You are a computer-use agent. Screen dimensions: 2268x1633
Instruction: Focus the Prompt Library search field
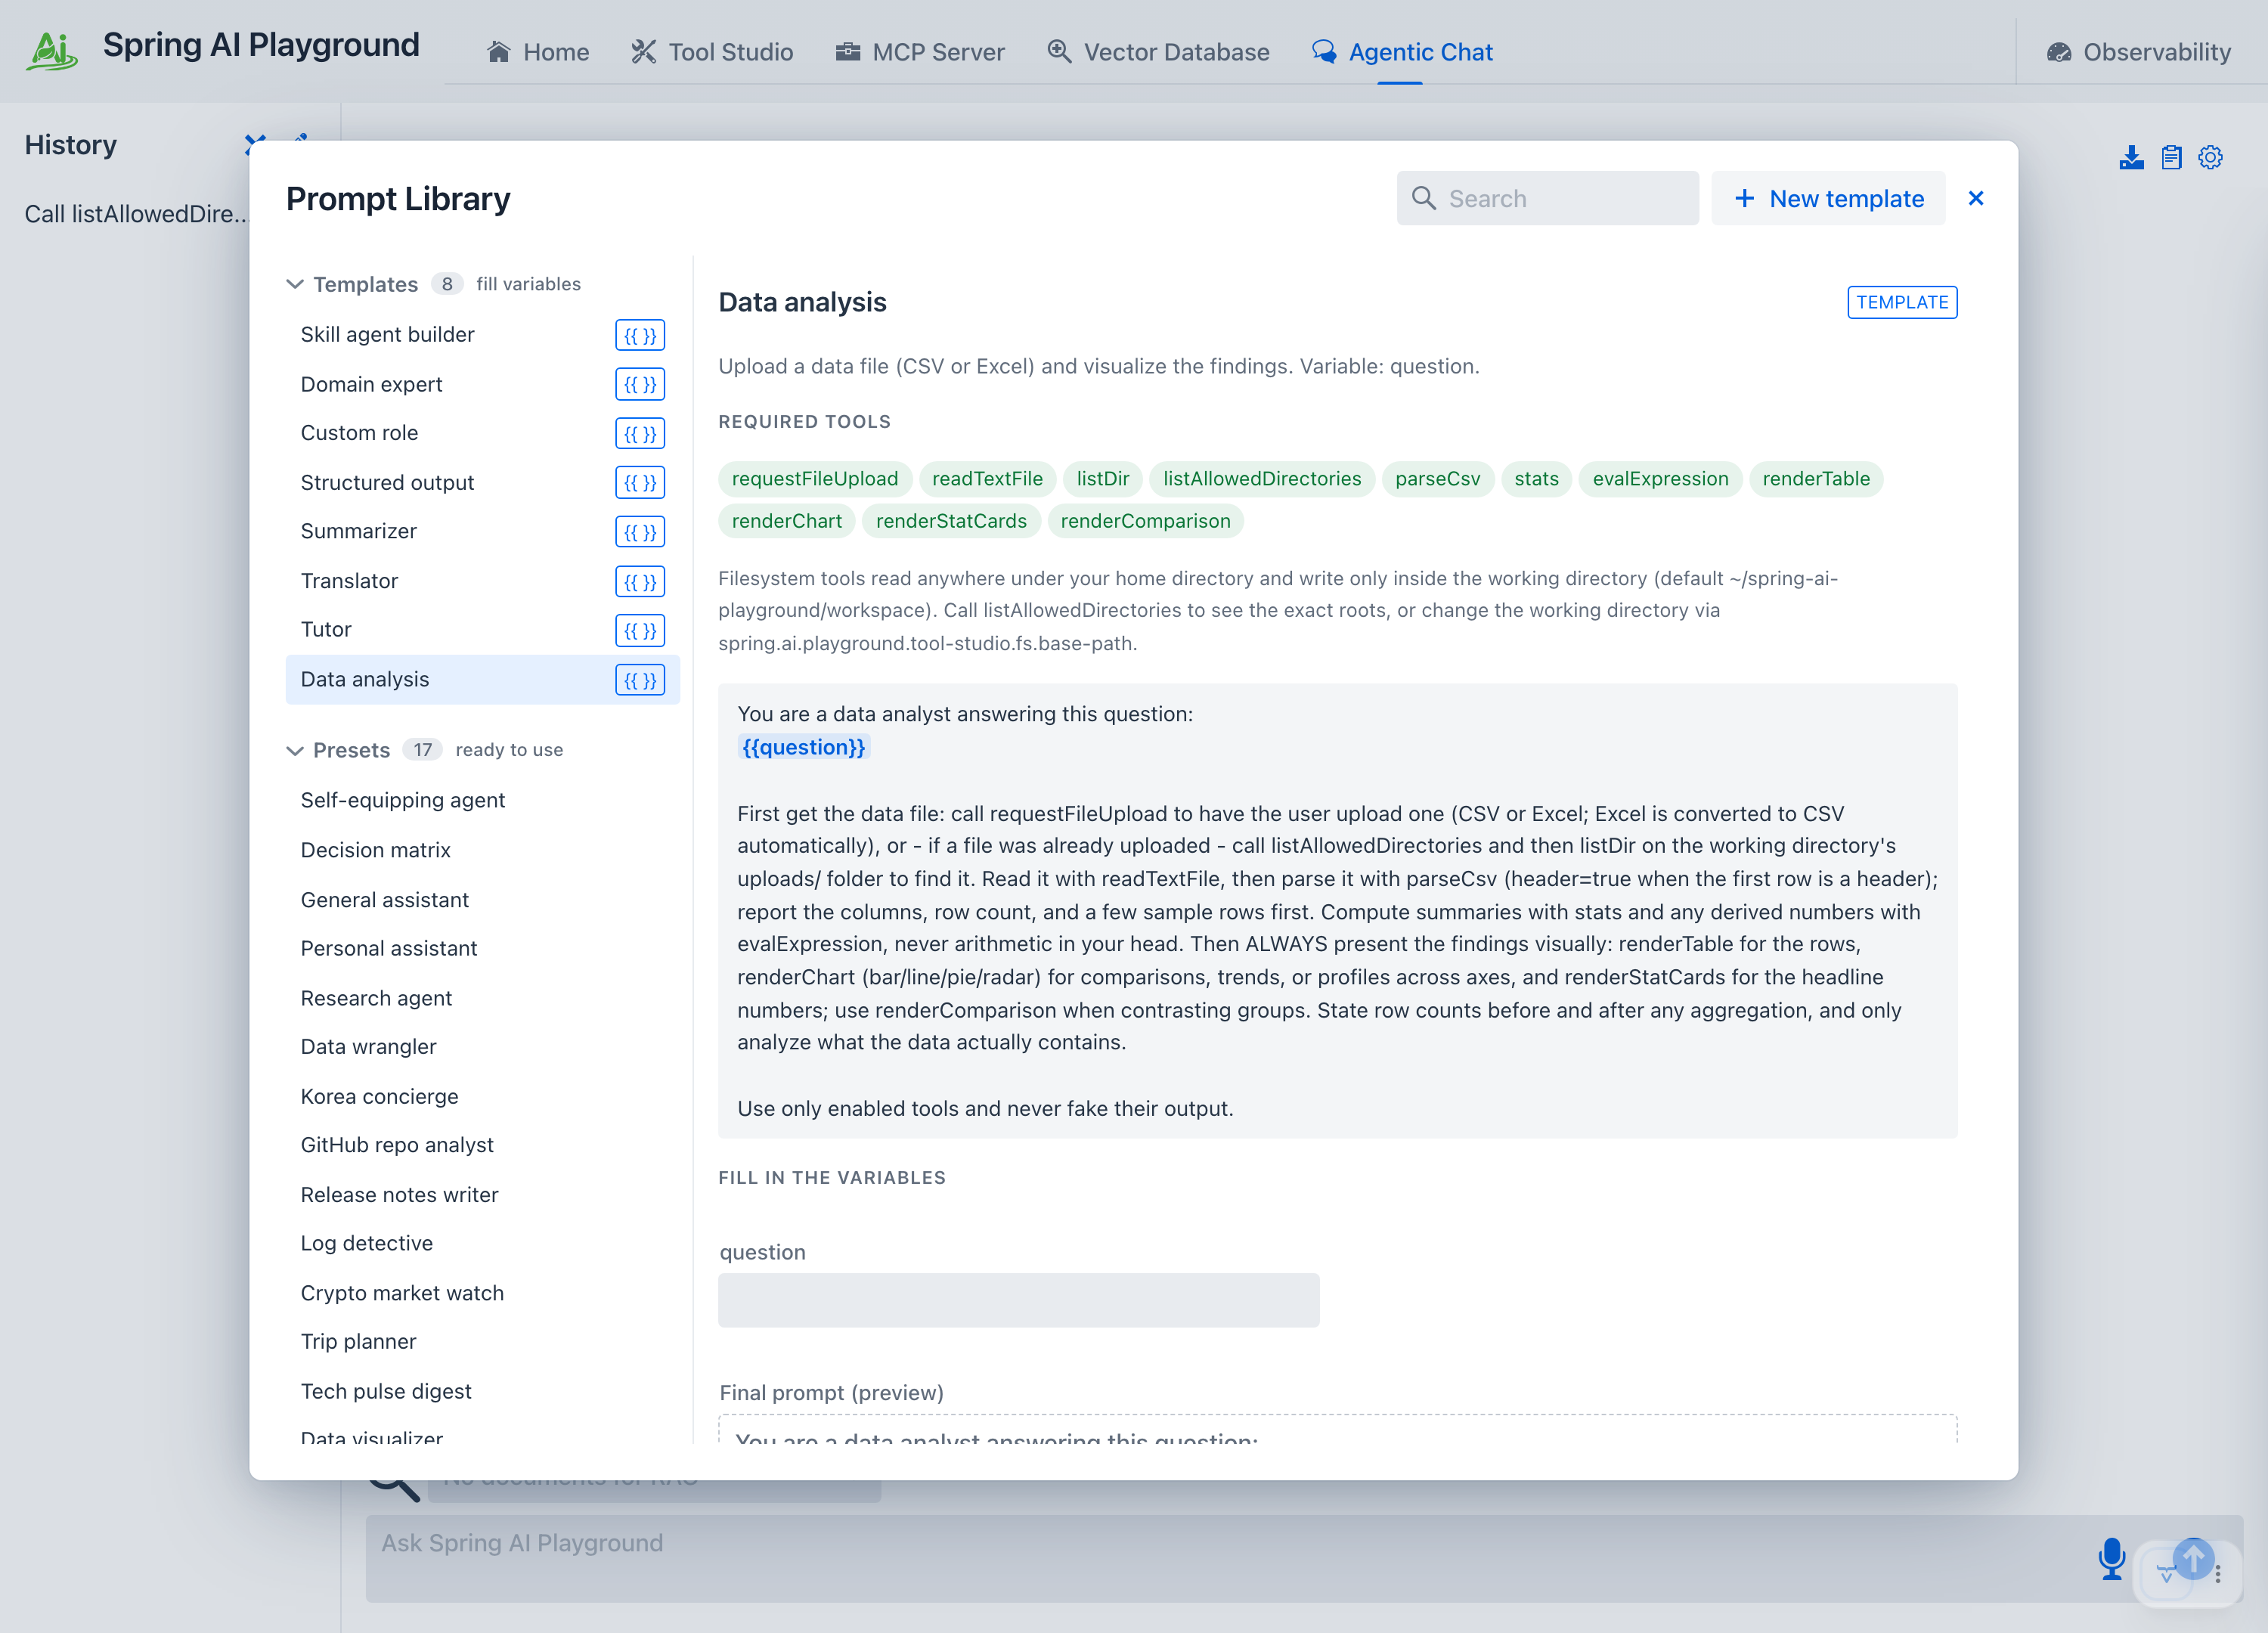click(1547, 198)
